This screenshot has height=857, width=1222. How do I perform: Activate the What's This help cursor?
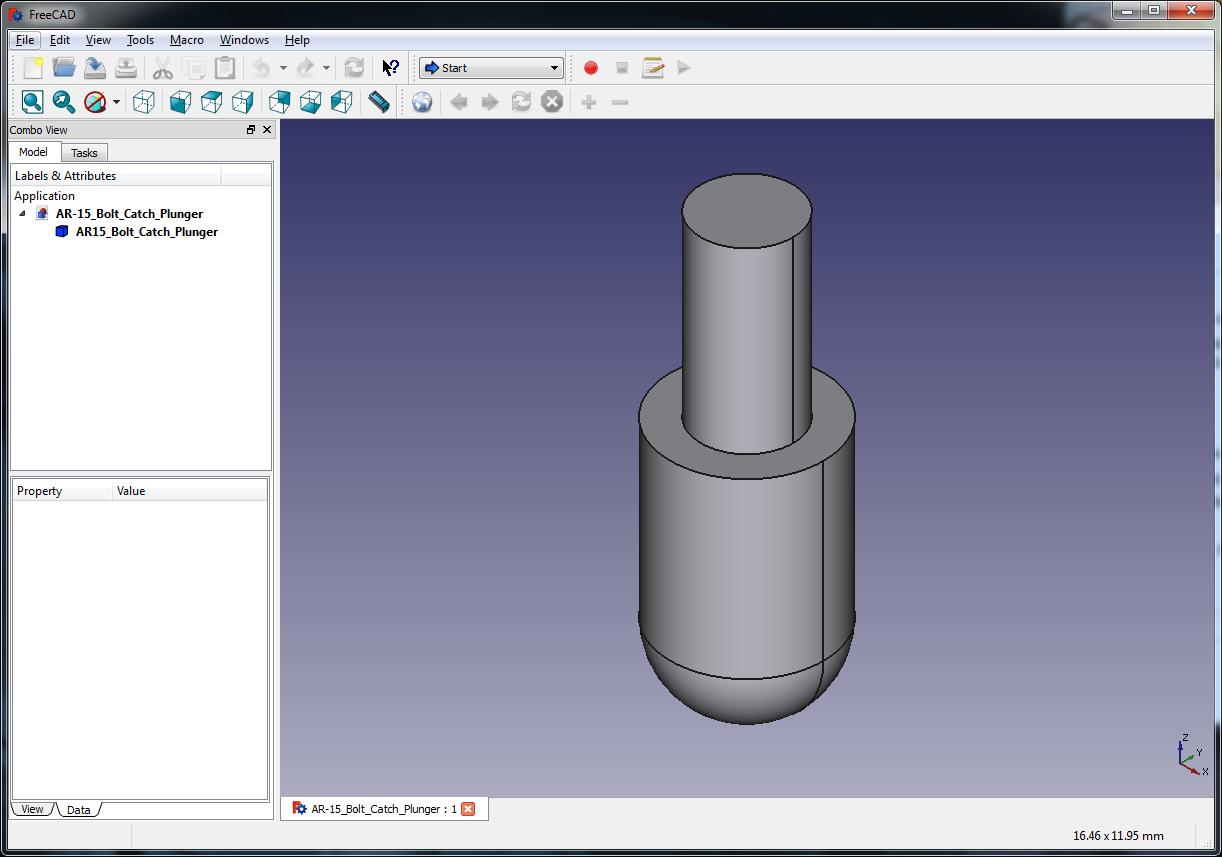point(391,68)
